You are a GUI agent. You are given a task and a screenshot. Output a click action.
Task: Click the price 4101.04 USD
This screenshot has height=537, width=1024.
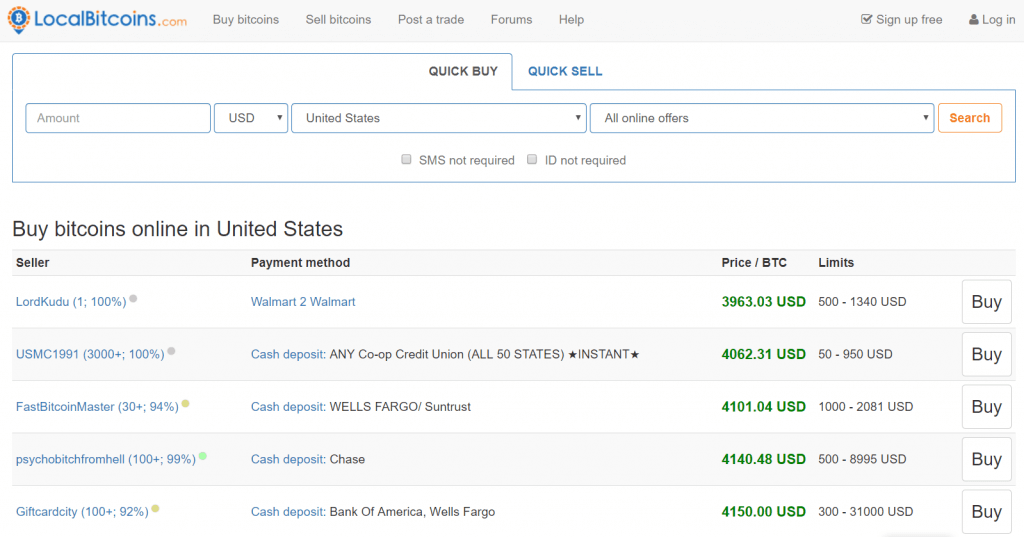coord(763,406)
